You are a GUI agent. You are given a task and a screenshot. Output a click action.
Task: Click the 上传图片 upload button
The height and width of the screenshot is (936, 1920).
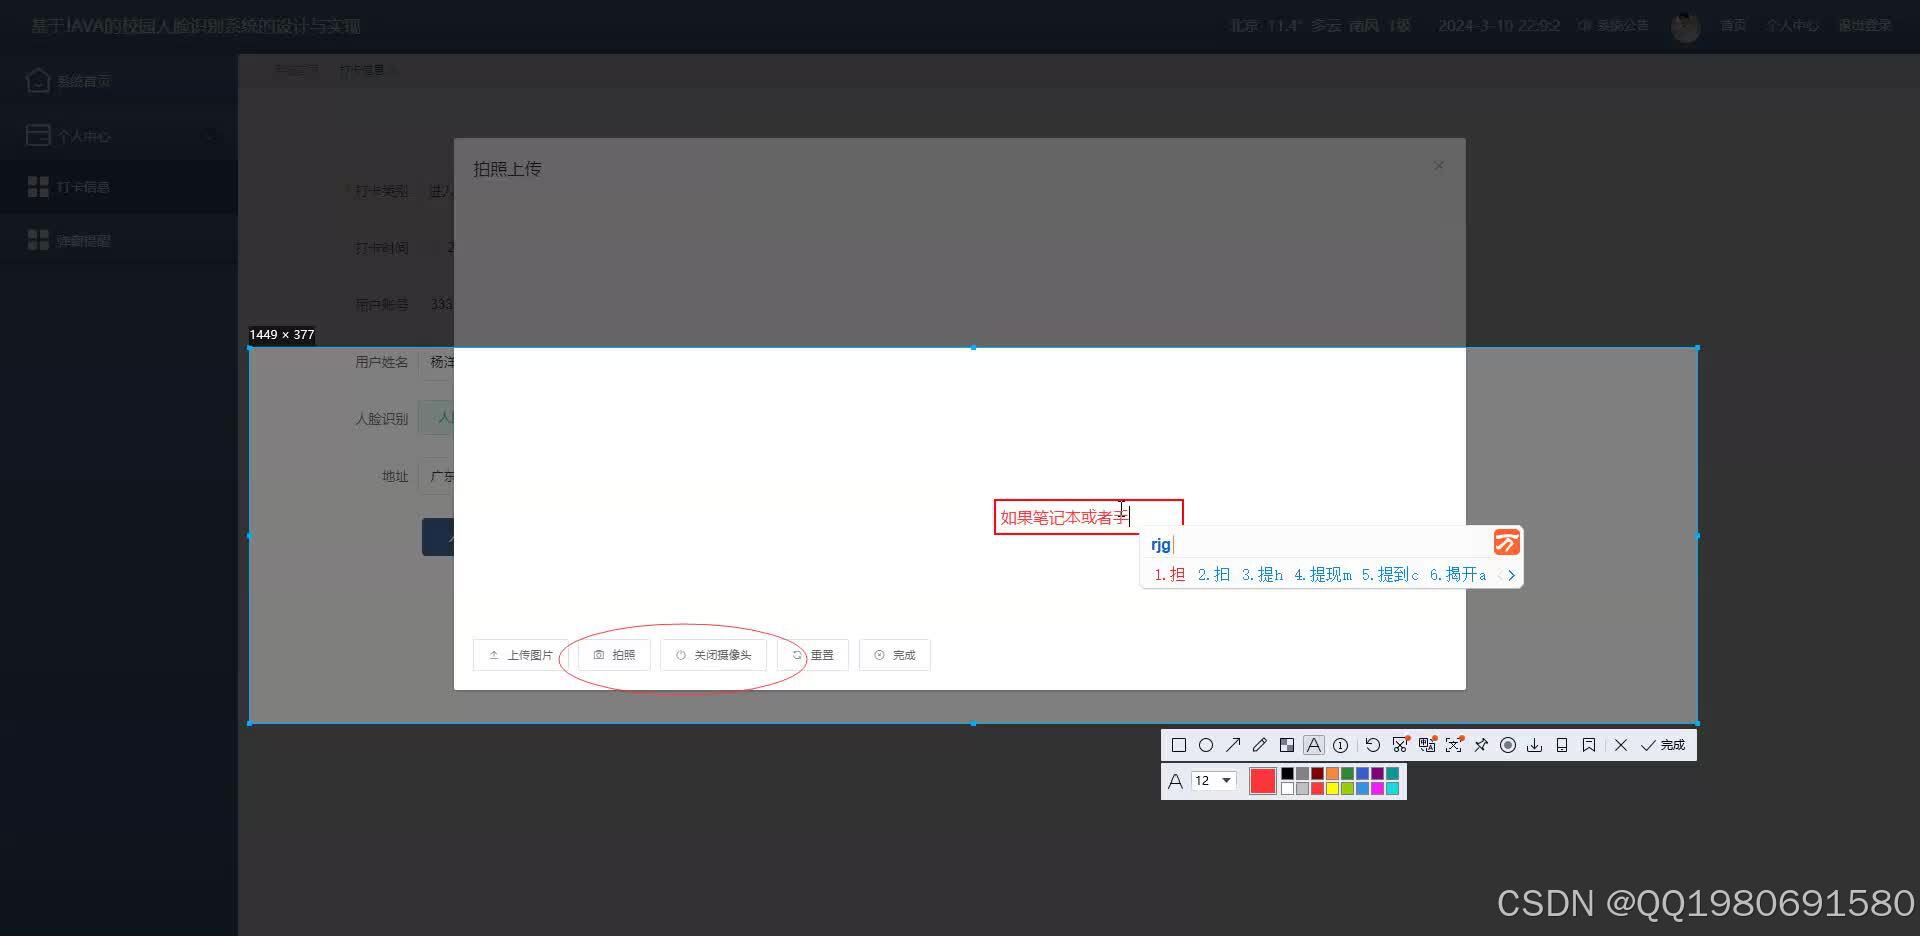[521, 655]
